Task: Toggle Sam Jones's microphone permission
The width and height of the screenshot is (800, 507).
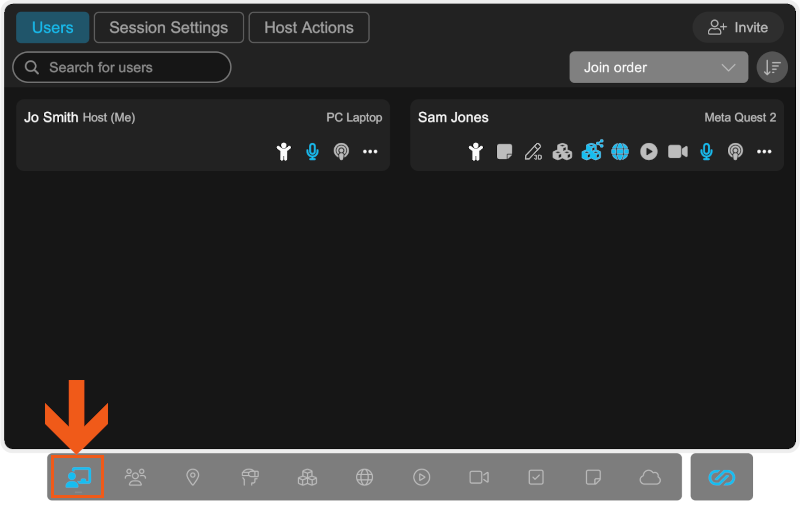Action: [x=706, y=152]
